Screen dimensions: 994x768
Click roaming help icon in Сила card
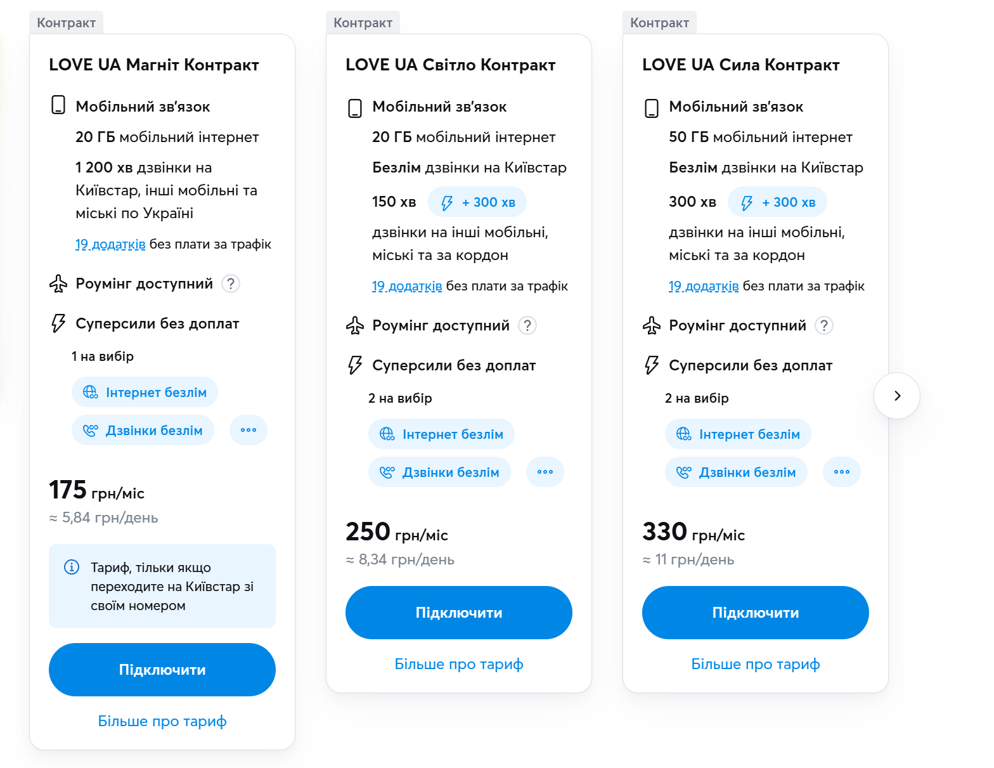click(824, 326)
